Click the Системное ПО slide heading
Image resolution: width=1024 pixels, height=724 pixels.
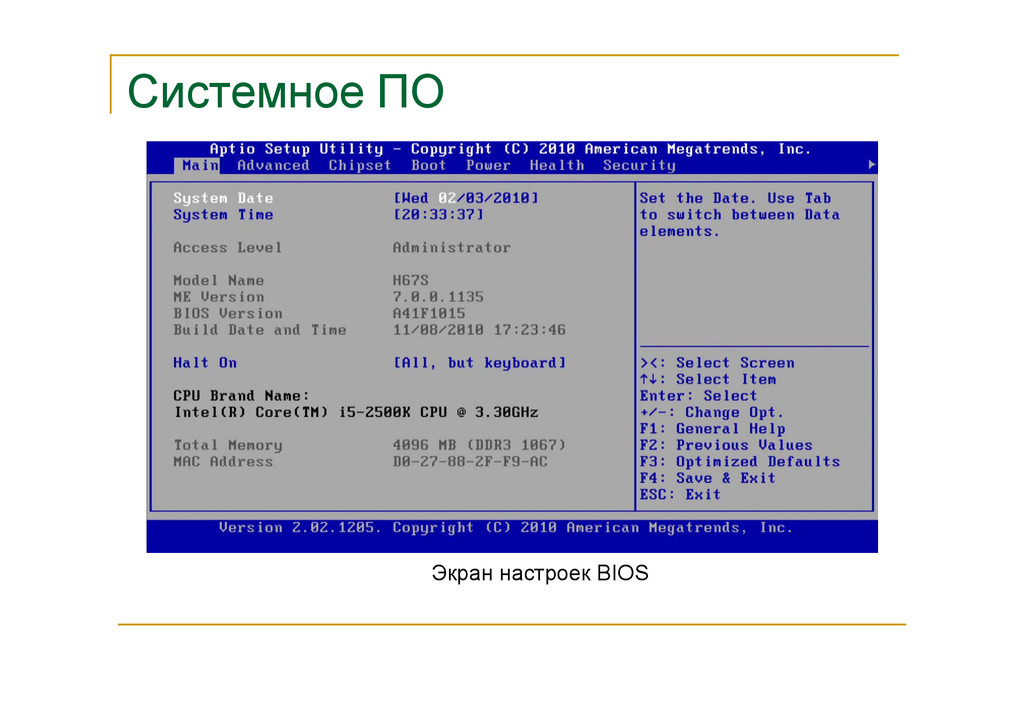pos(285,91)
